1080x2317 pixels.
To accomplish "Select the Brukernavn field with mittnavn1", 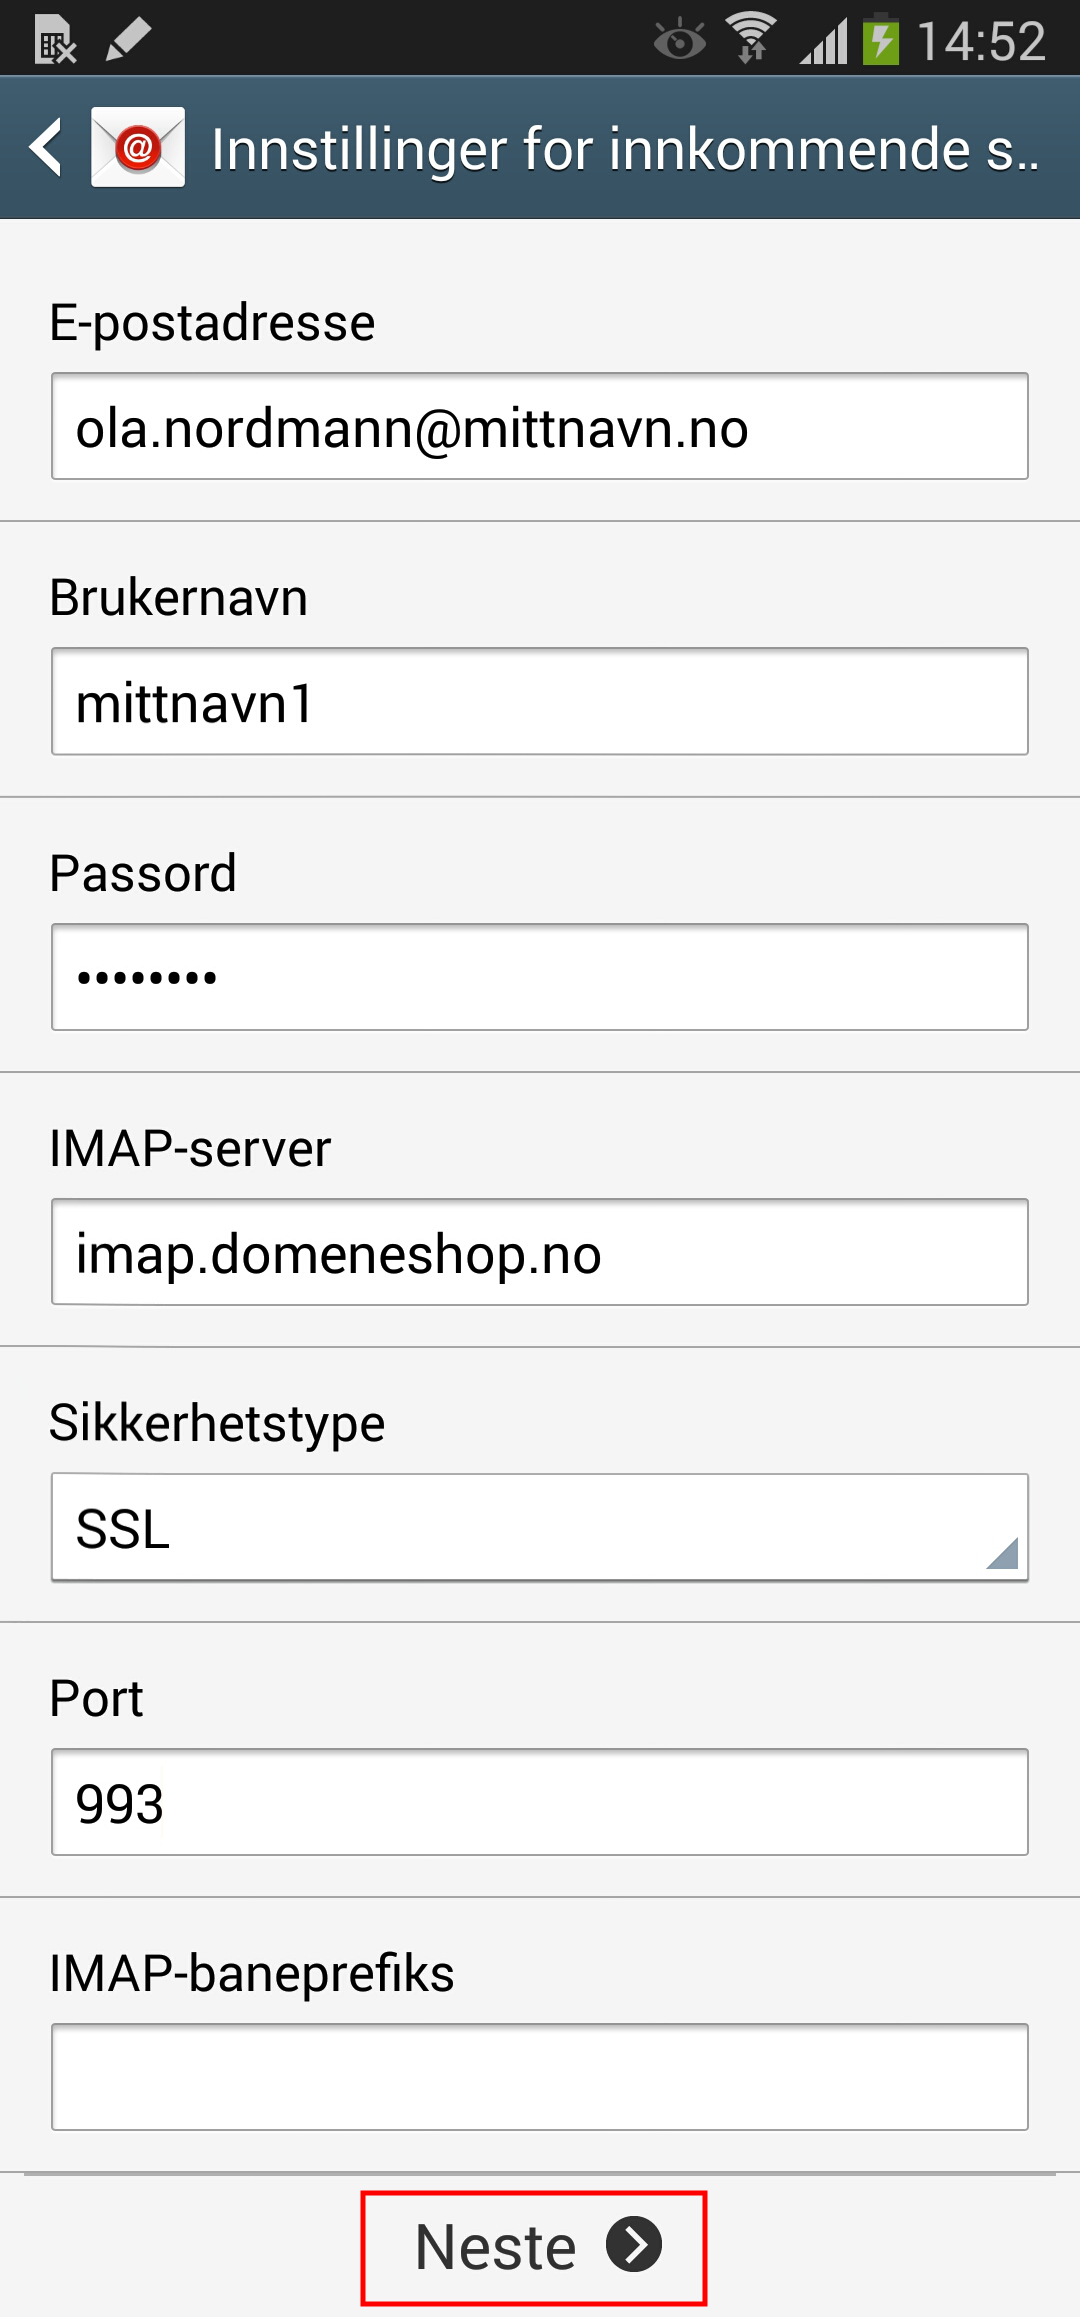I will pos(540,701).
